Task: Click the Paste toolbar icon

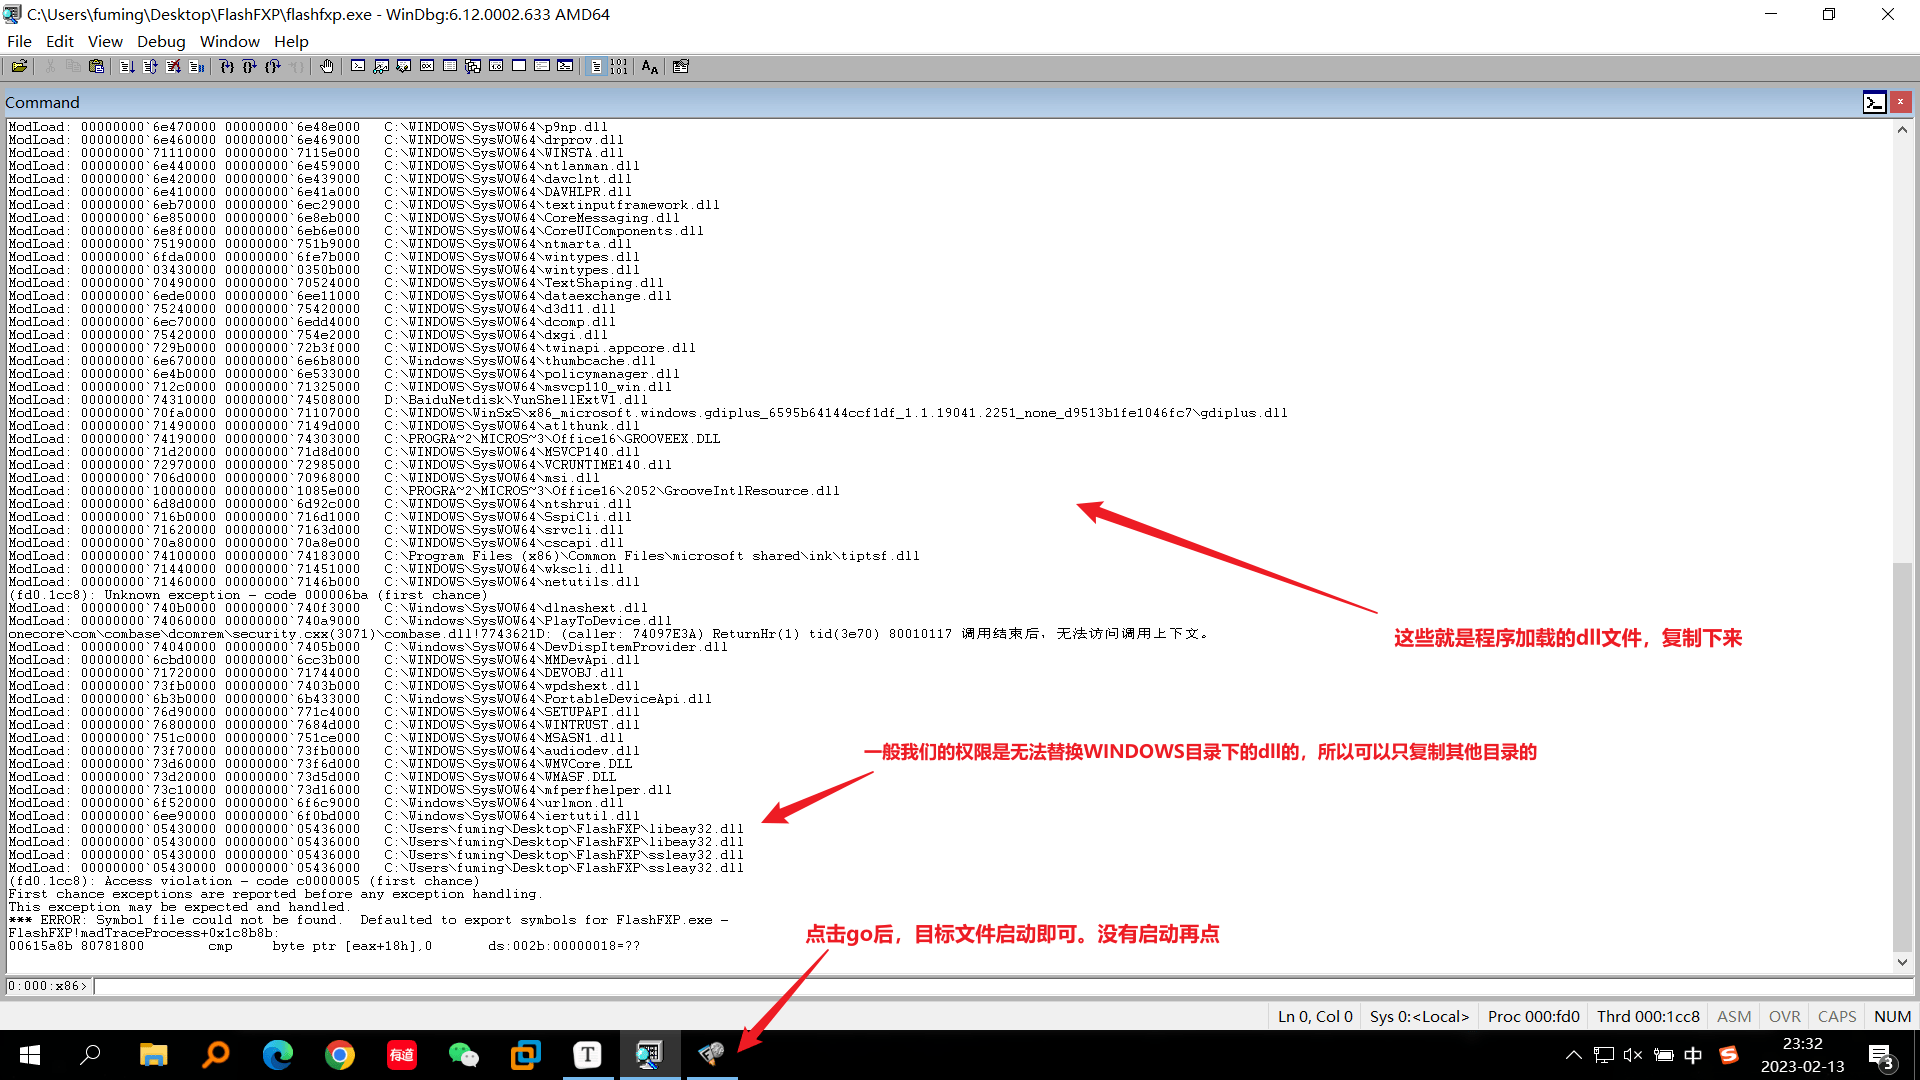Action: pyautogui.click(x=96, y=66)
